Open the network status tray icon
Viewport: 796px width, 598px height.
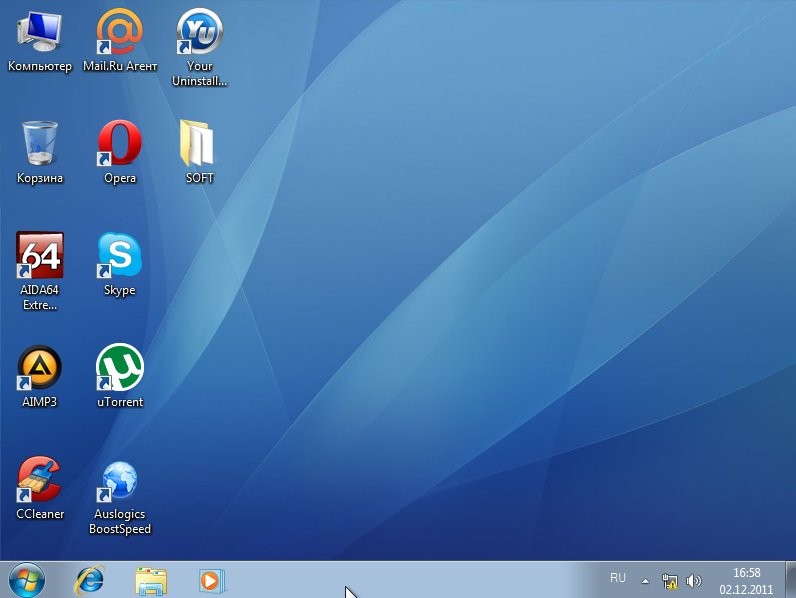click(670, 581)
